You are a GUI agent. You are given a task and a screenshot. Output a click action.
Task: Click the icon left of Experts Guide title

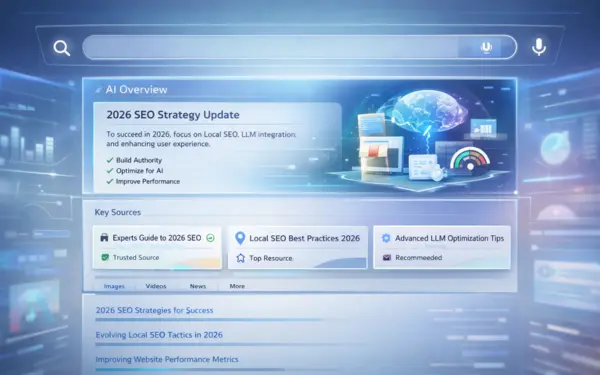(104, 238)
